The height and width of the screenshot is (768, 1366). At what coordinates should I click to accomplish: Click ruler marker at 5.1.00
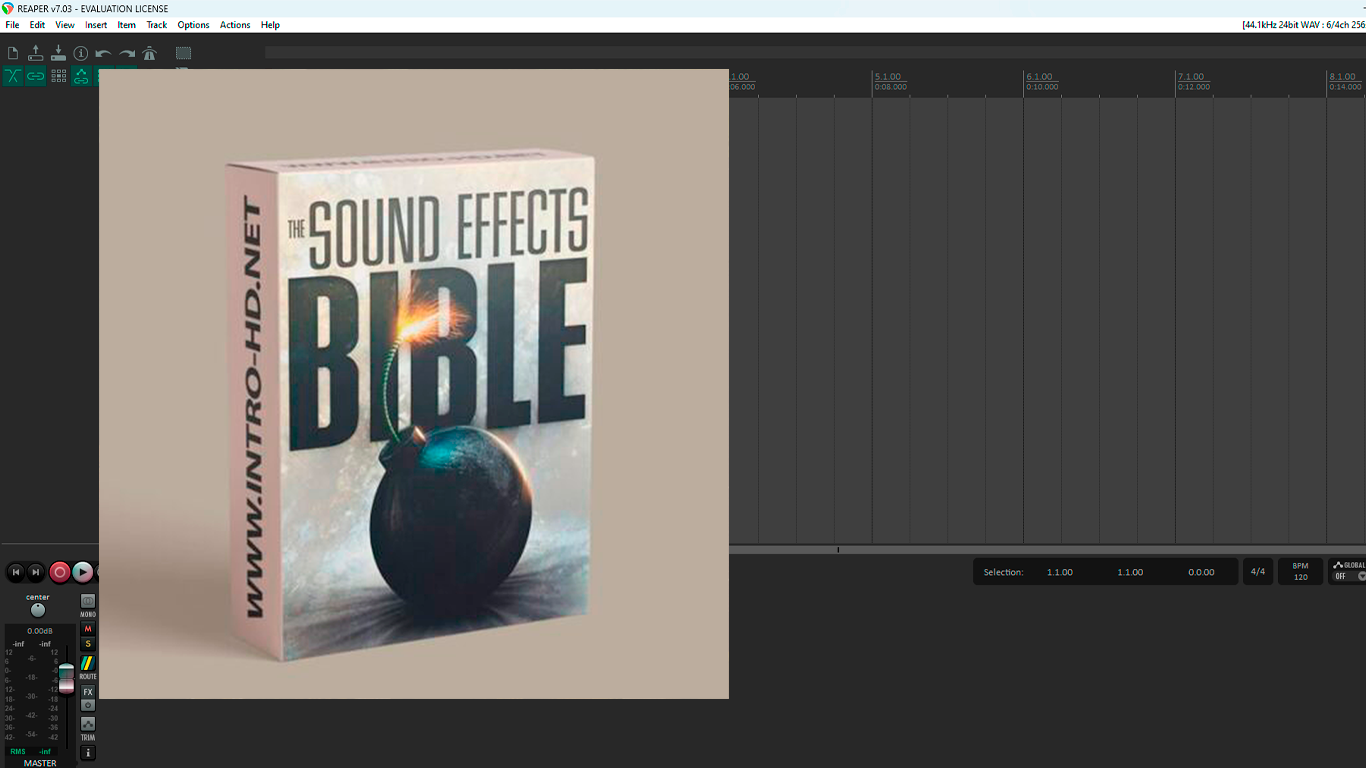click(888, 77)
